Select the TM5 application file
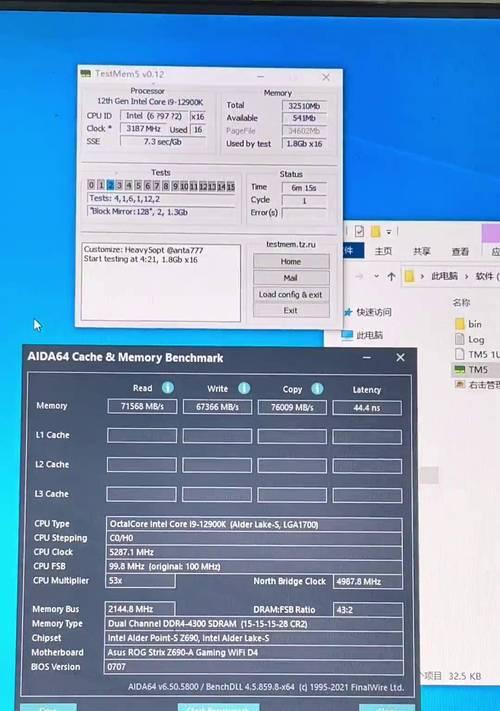The width and height of the screenshot is (500, 711). click(471, 370)
